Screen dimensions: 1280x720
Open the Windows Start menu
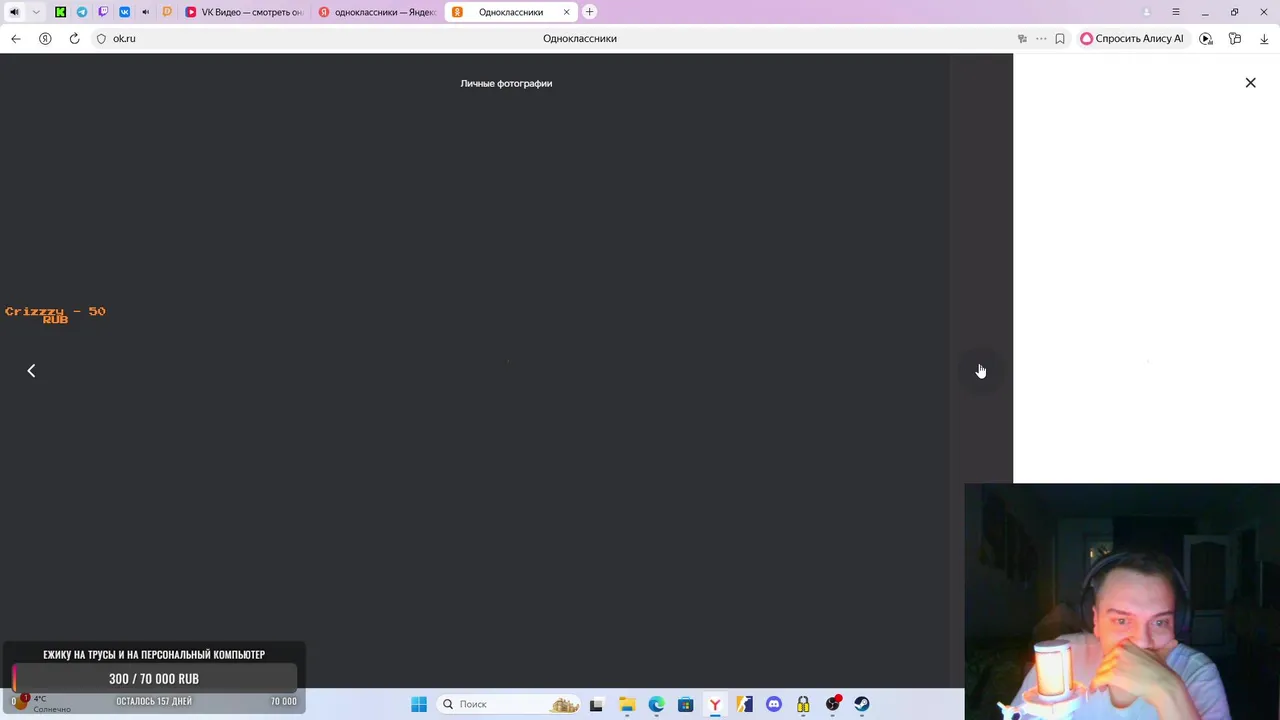419,704
